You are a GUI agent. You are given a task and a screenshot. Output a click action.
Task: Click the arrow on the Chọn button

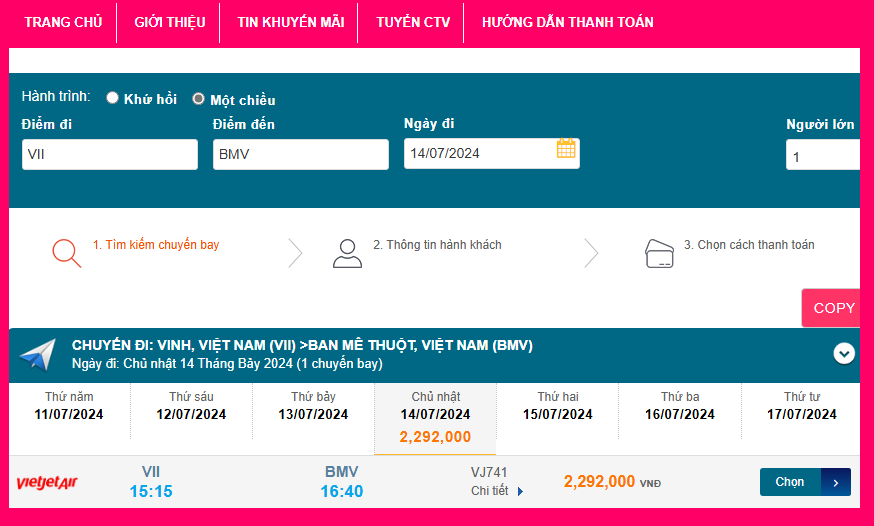[x=836, y=482]
